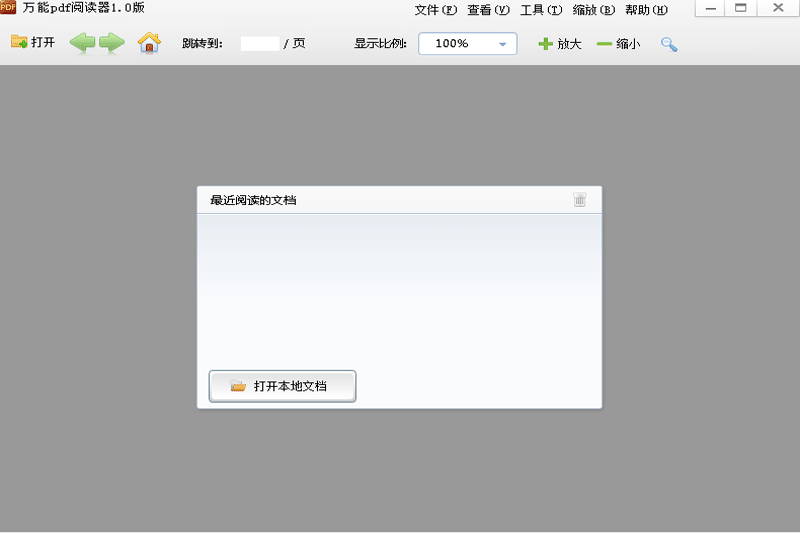Go to previous page with left green arrow
Viewport: 800px width, 533px height.
pyautogui.click(x=82, y=43)
